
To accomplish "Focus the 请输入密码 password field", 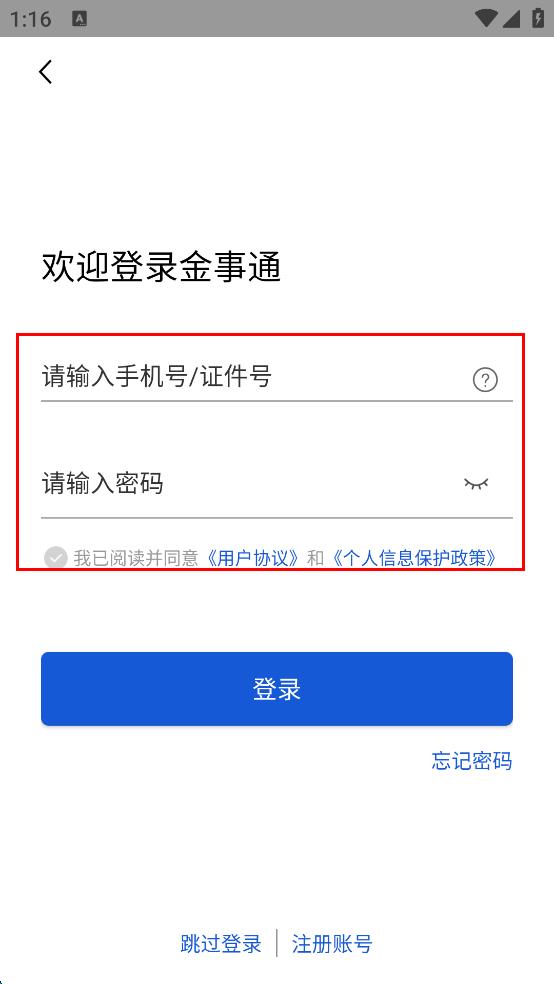I will tap(277, 484).
